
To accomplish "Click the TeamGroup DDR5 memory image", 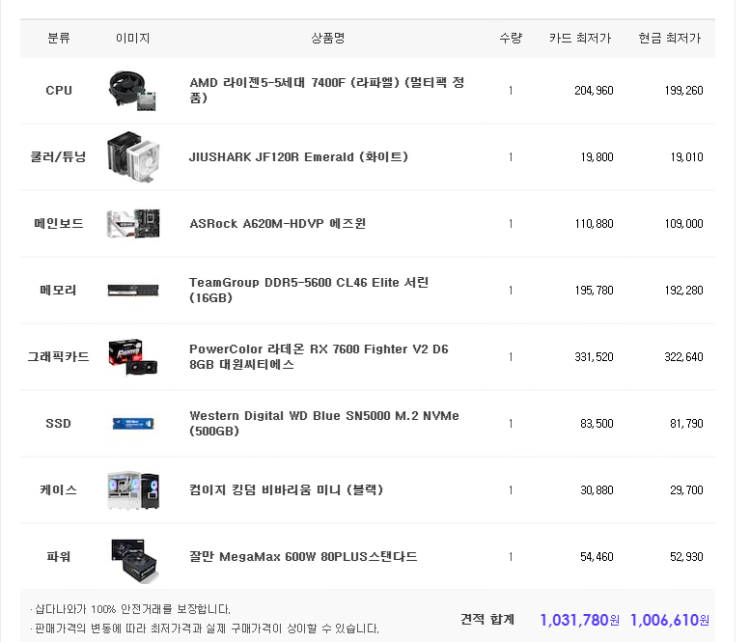I will coord(133,290).
